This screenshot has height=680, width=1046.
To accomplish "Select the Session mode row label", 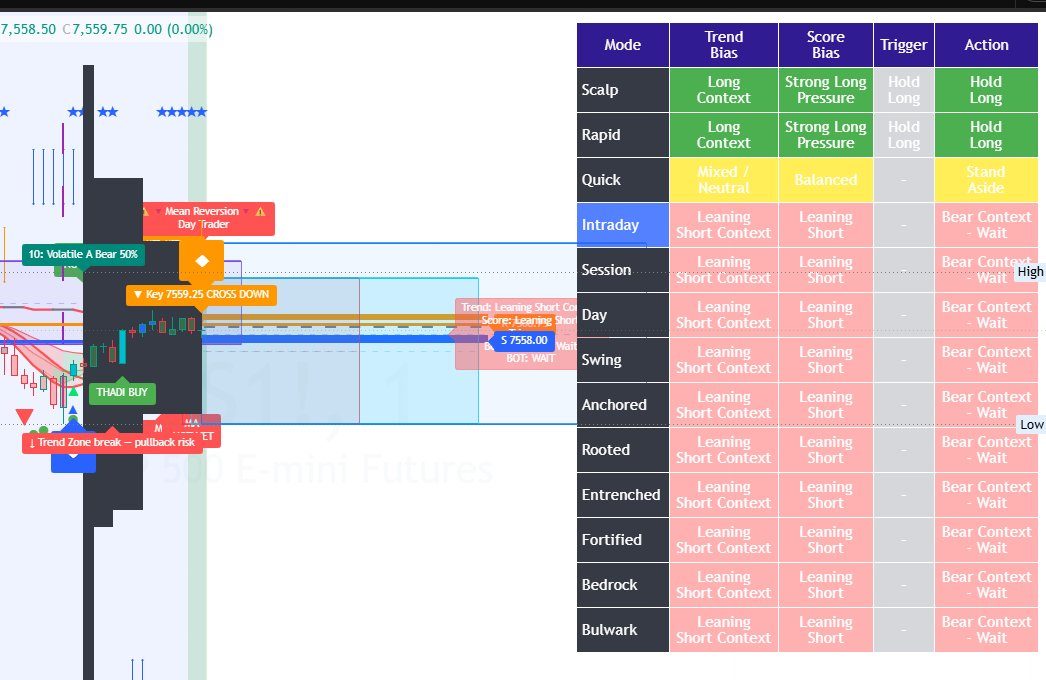I will pyautogui.click(x=622, y=270).
